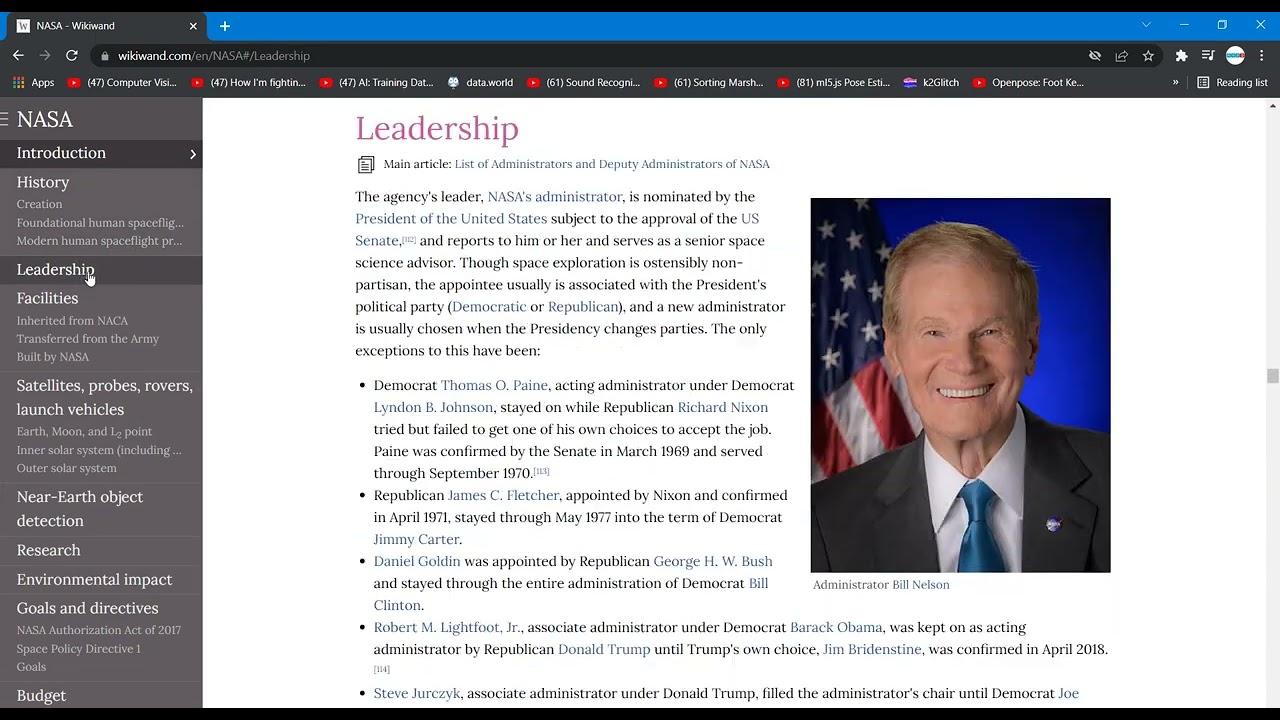Open the Sound Recogni... bookmark
The image size is (1280, 720).
point(583,83)
